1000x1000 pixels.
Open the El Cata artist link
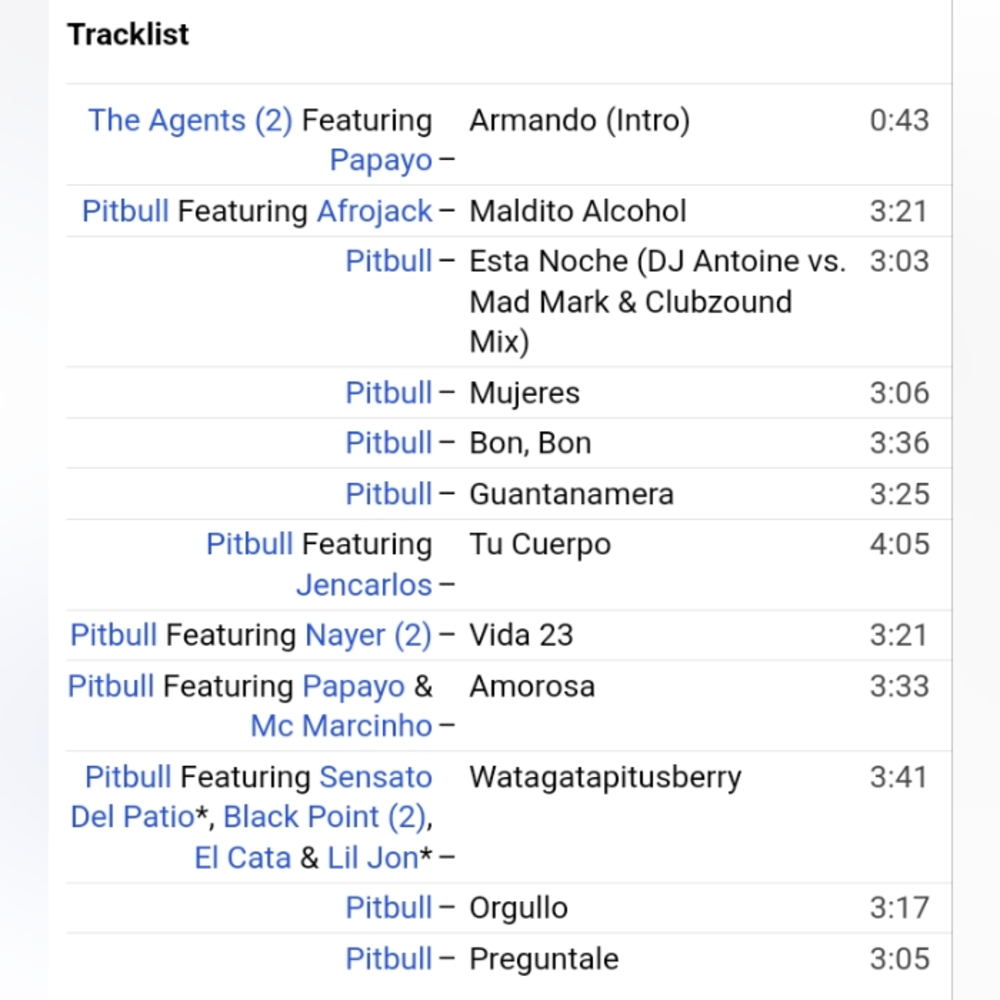click(242, 858)
